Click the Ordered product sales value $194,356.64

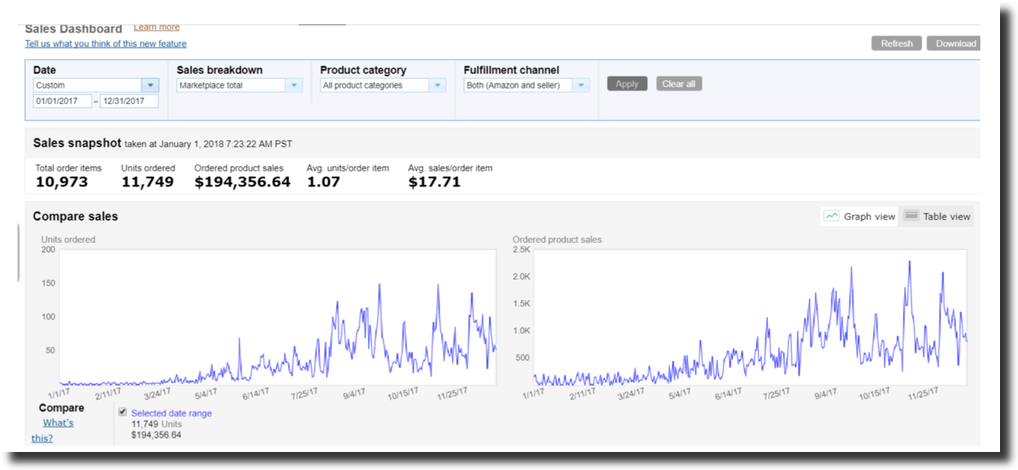tap(242, 182)
